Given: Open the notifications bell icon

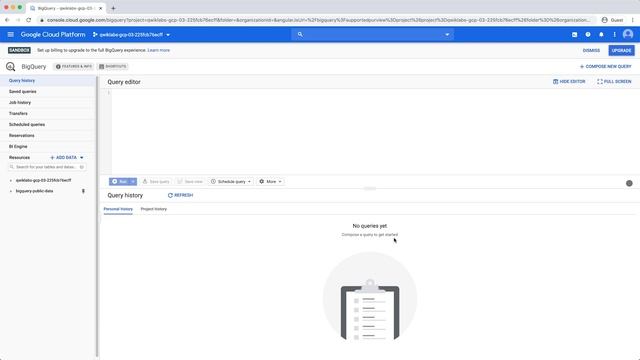Looking at the screenshot, I should (601, 35).
